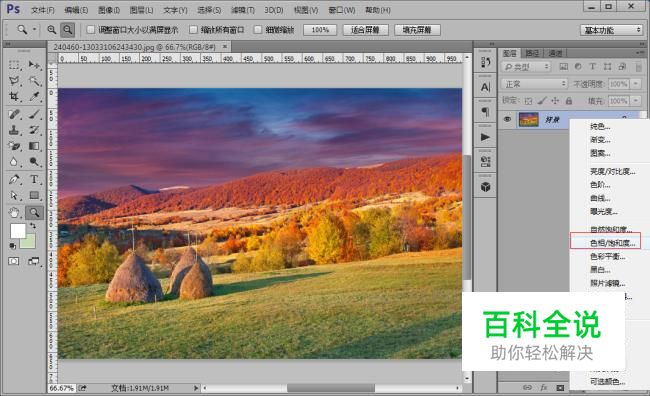Select the Horizontal Type tool

point(34,179)
